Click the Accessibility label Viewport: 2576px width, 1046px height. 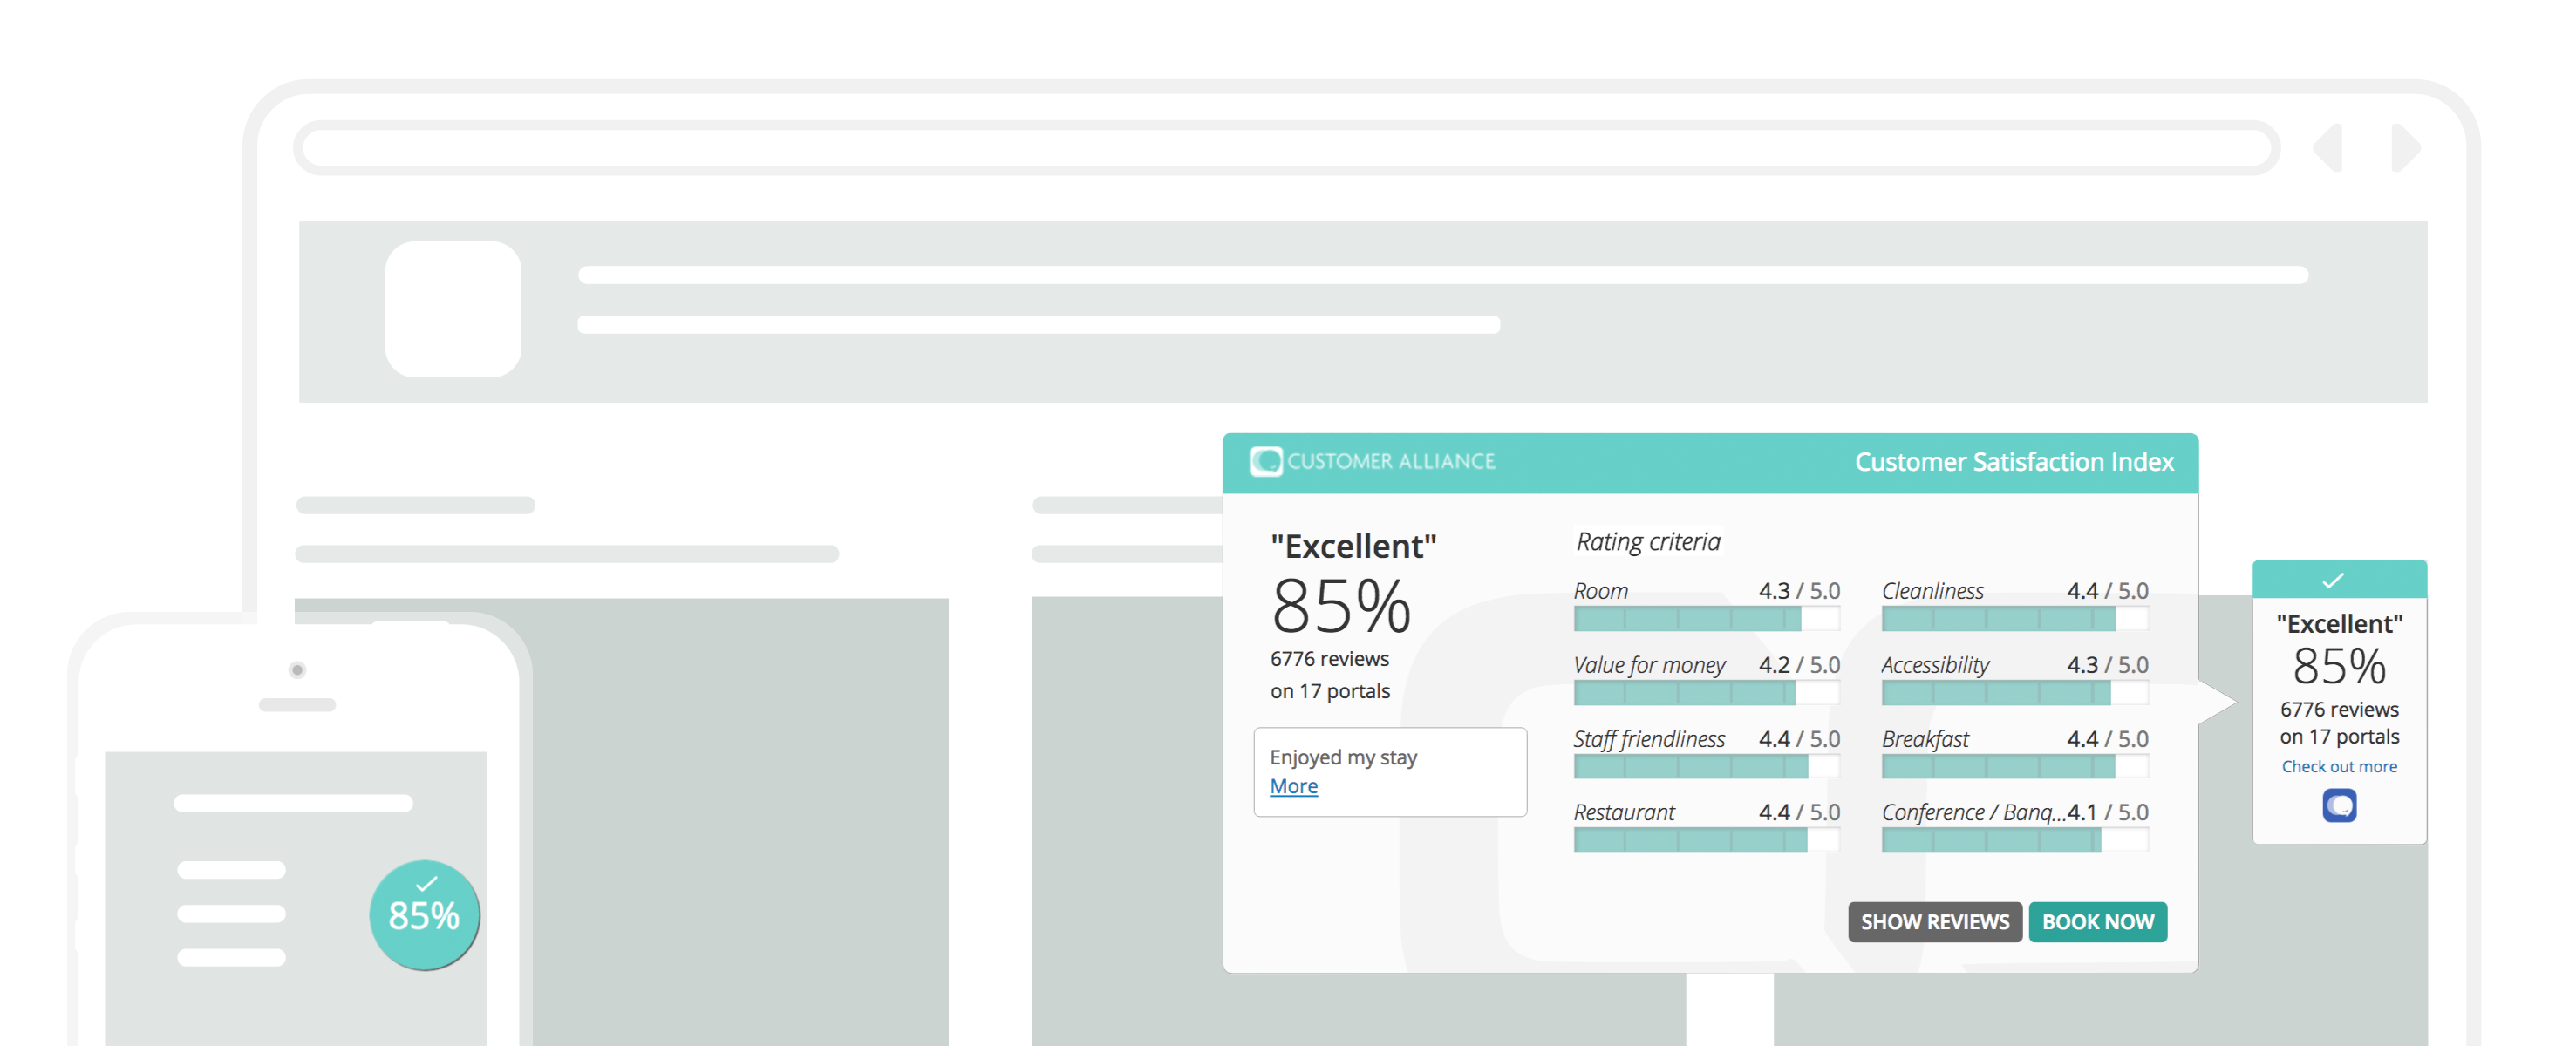1935,665
